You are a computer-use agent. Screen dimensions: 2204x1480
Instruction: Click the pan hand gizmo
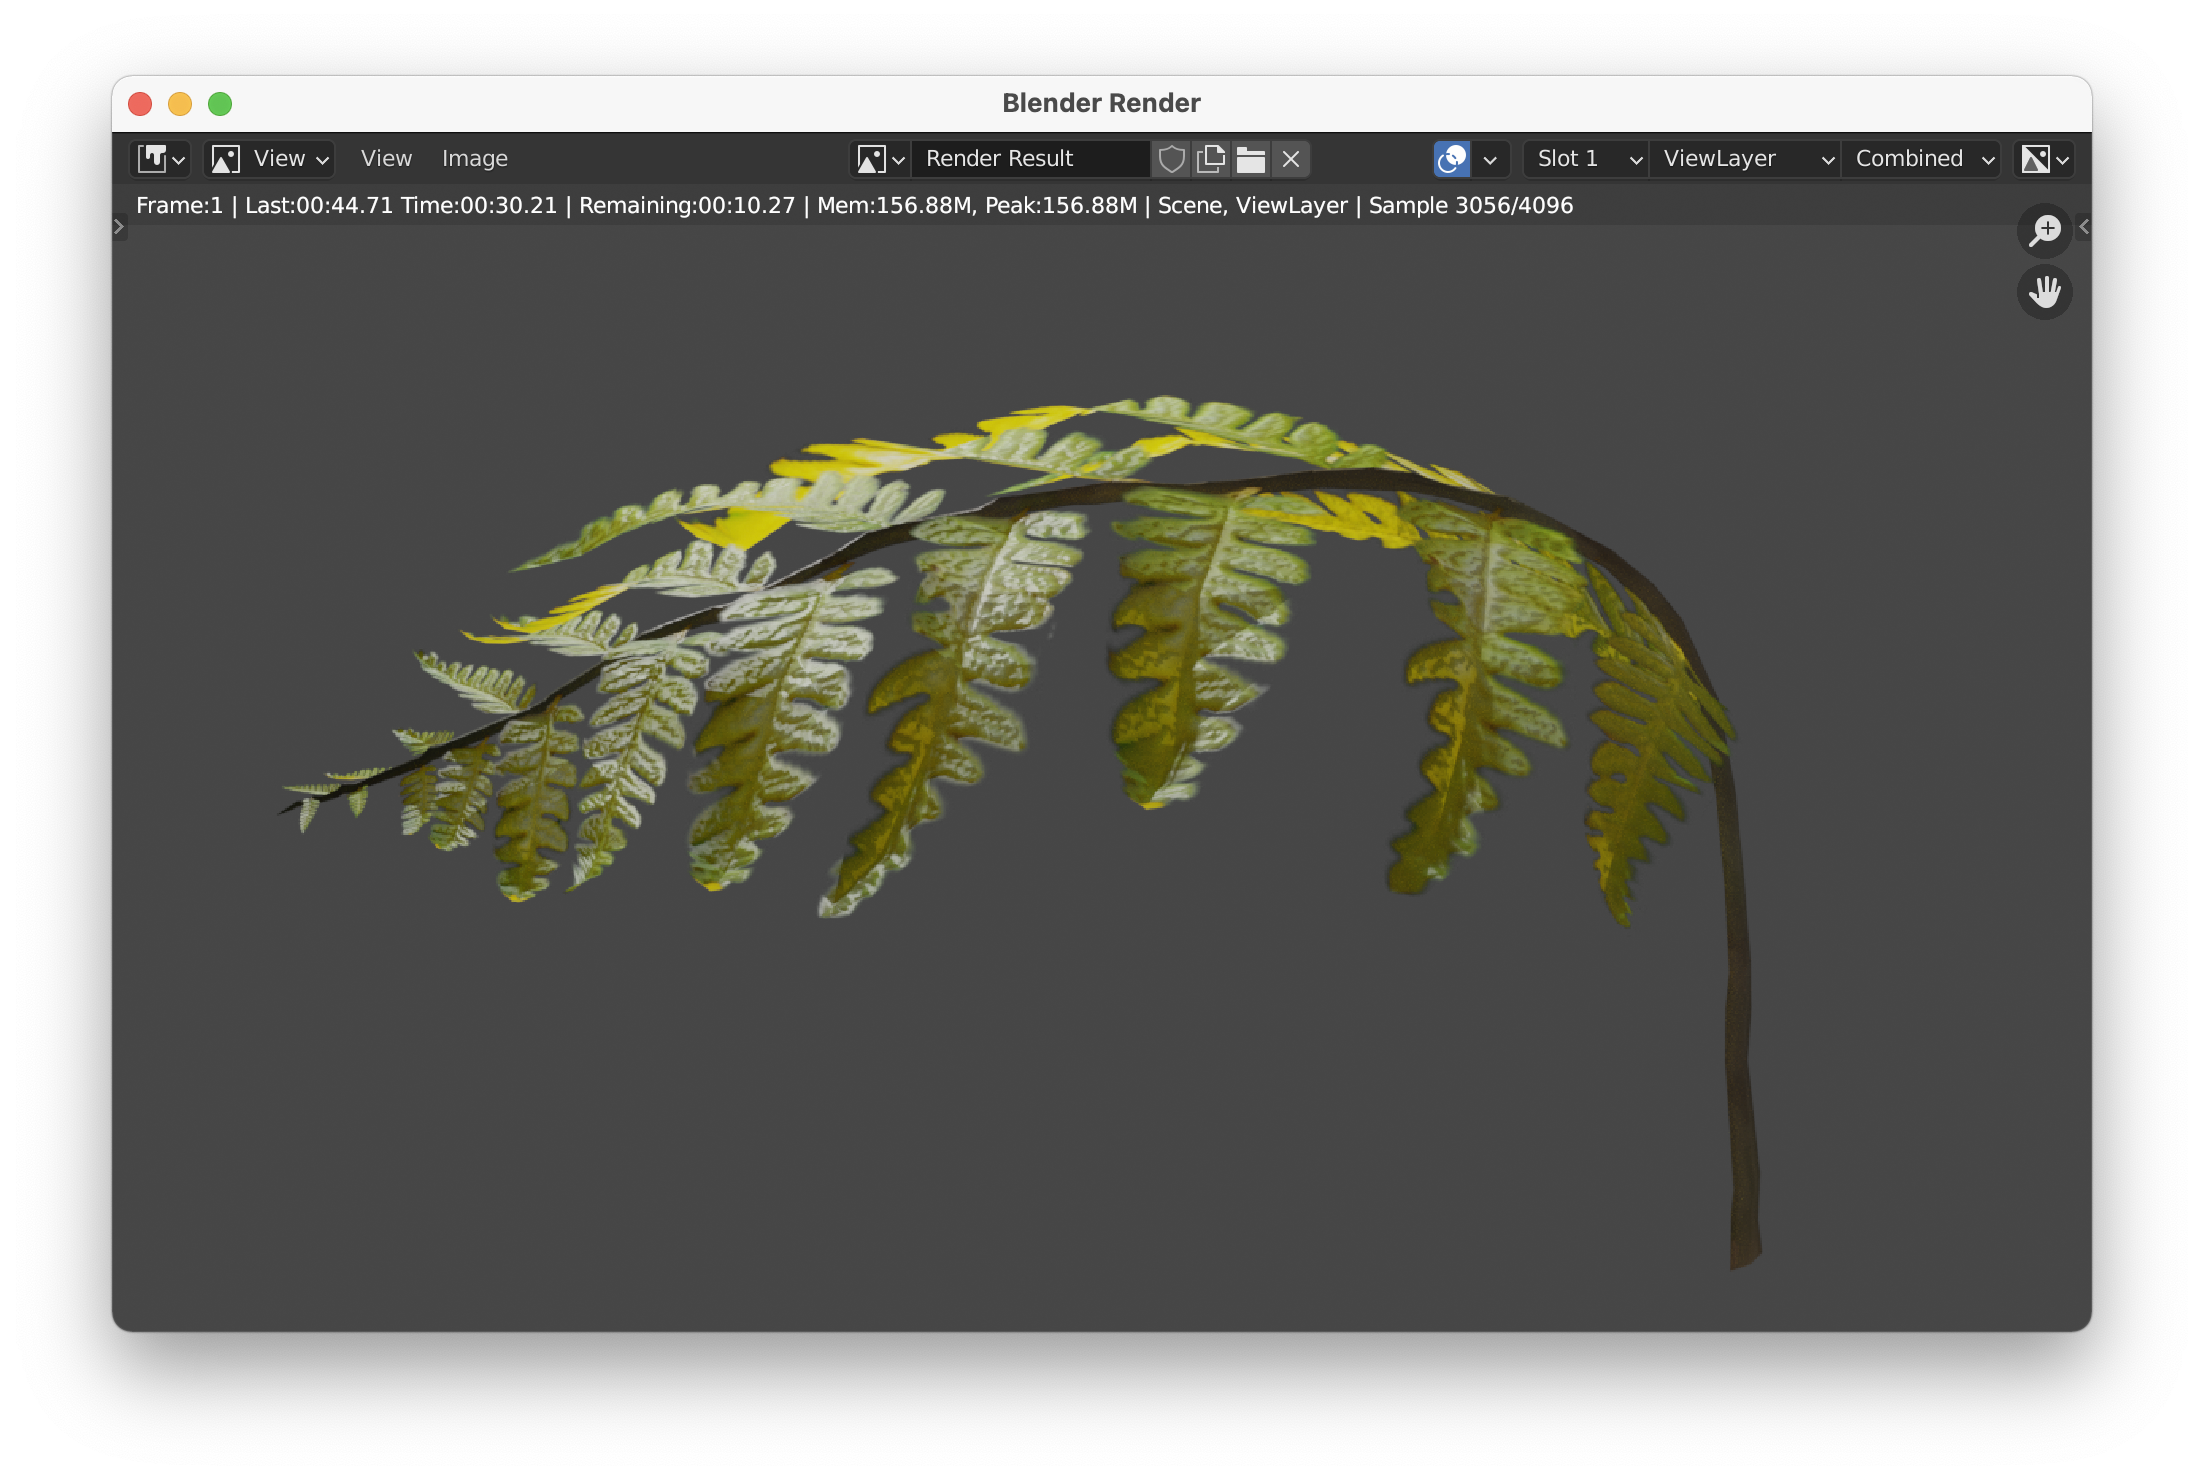click(x=2045, y=292)
